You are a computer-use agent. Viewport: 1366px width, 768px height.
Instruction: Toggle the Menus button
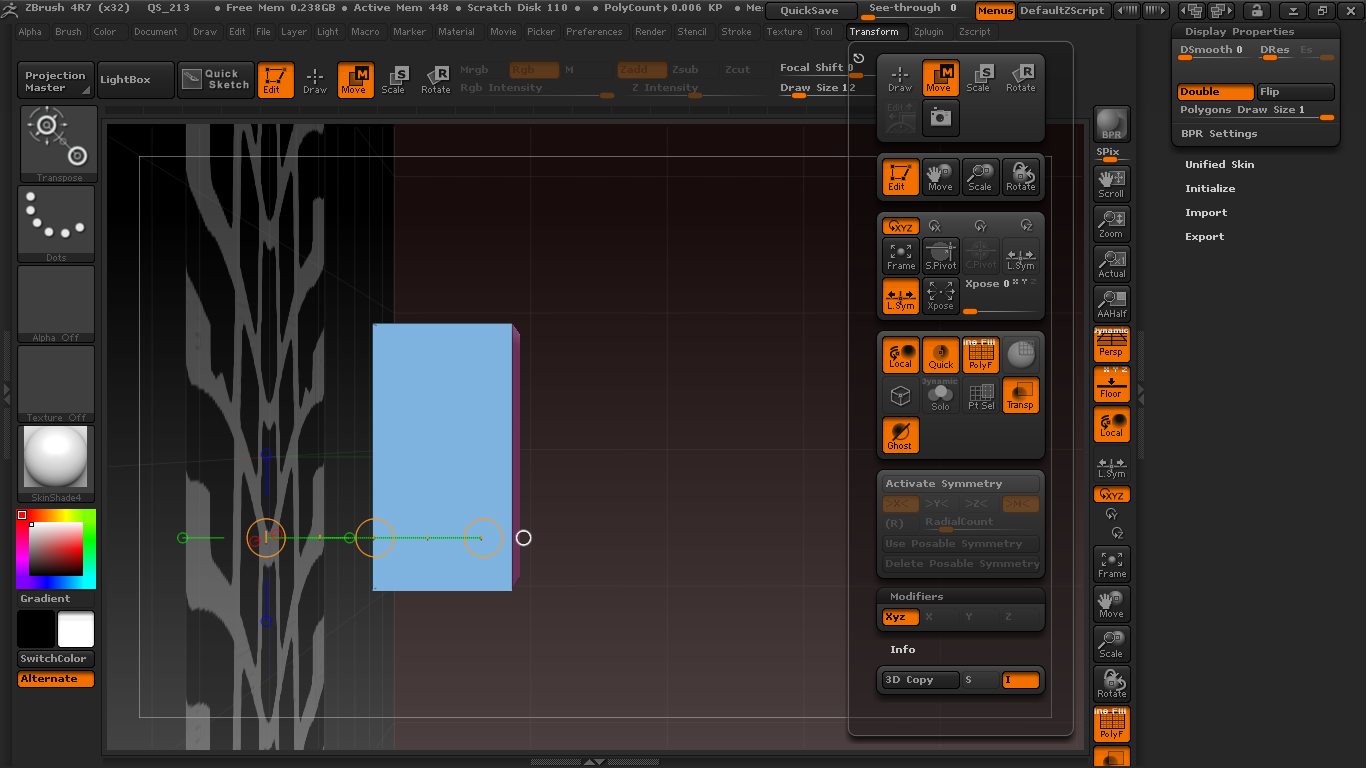pyautogui.click(x=995, y=11)
